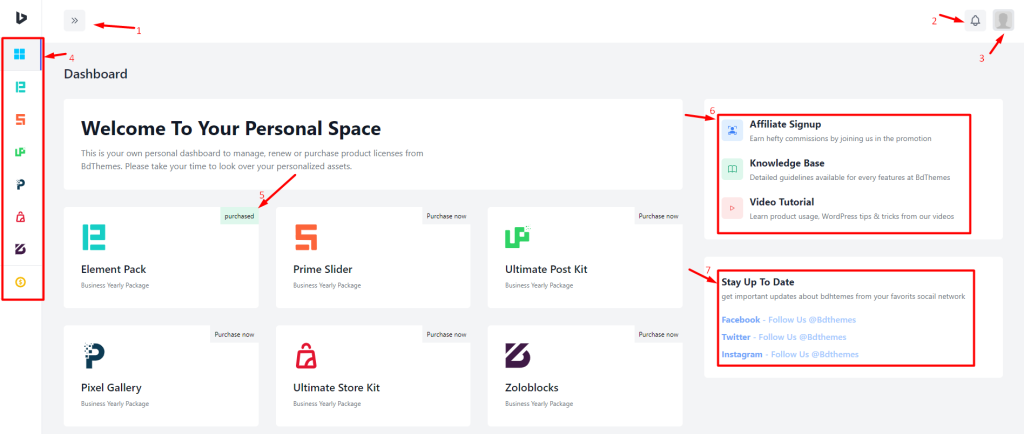Image resolution: width=1024 pixels, height=434 pixels.
Task: Open Ultimate Store Kit sidebar icon
Action: [x=20, y=217]
